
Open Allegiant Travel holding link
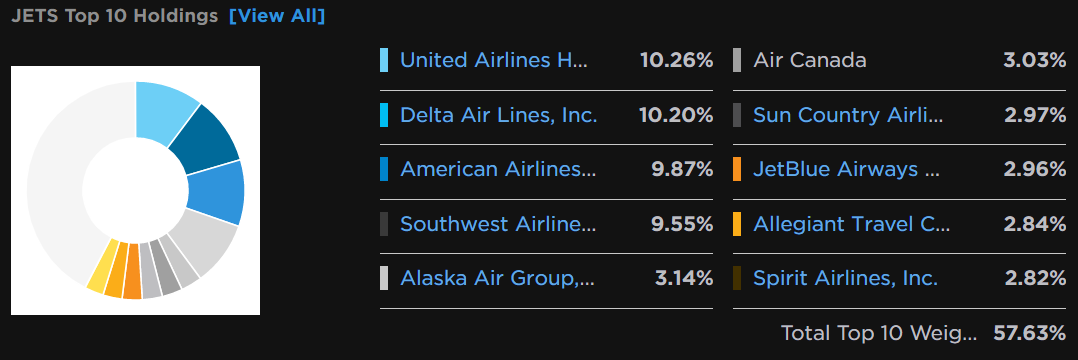(851, 224)
